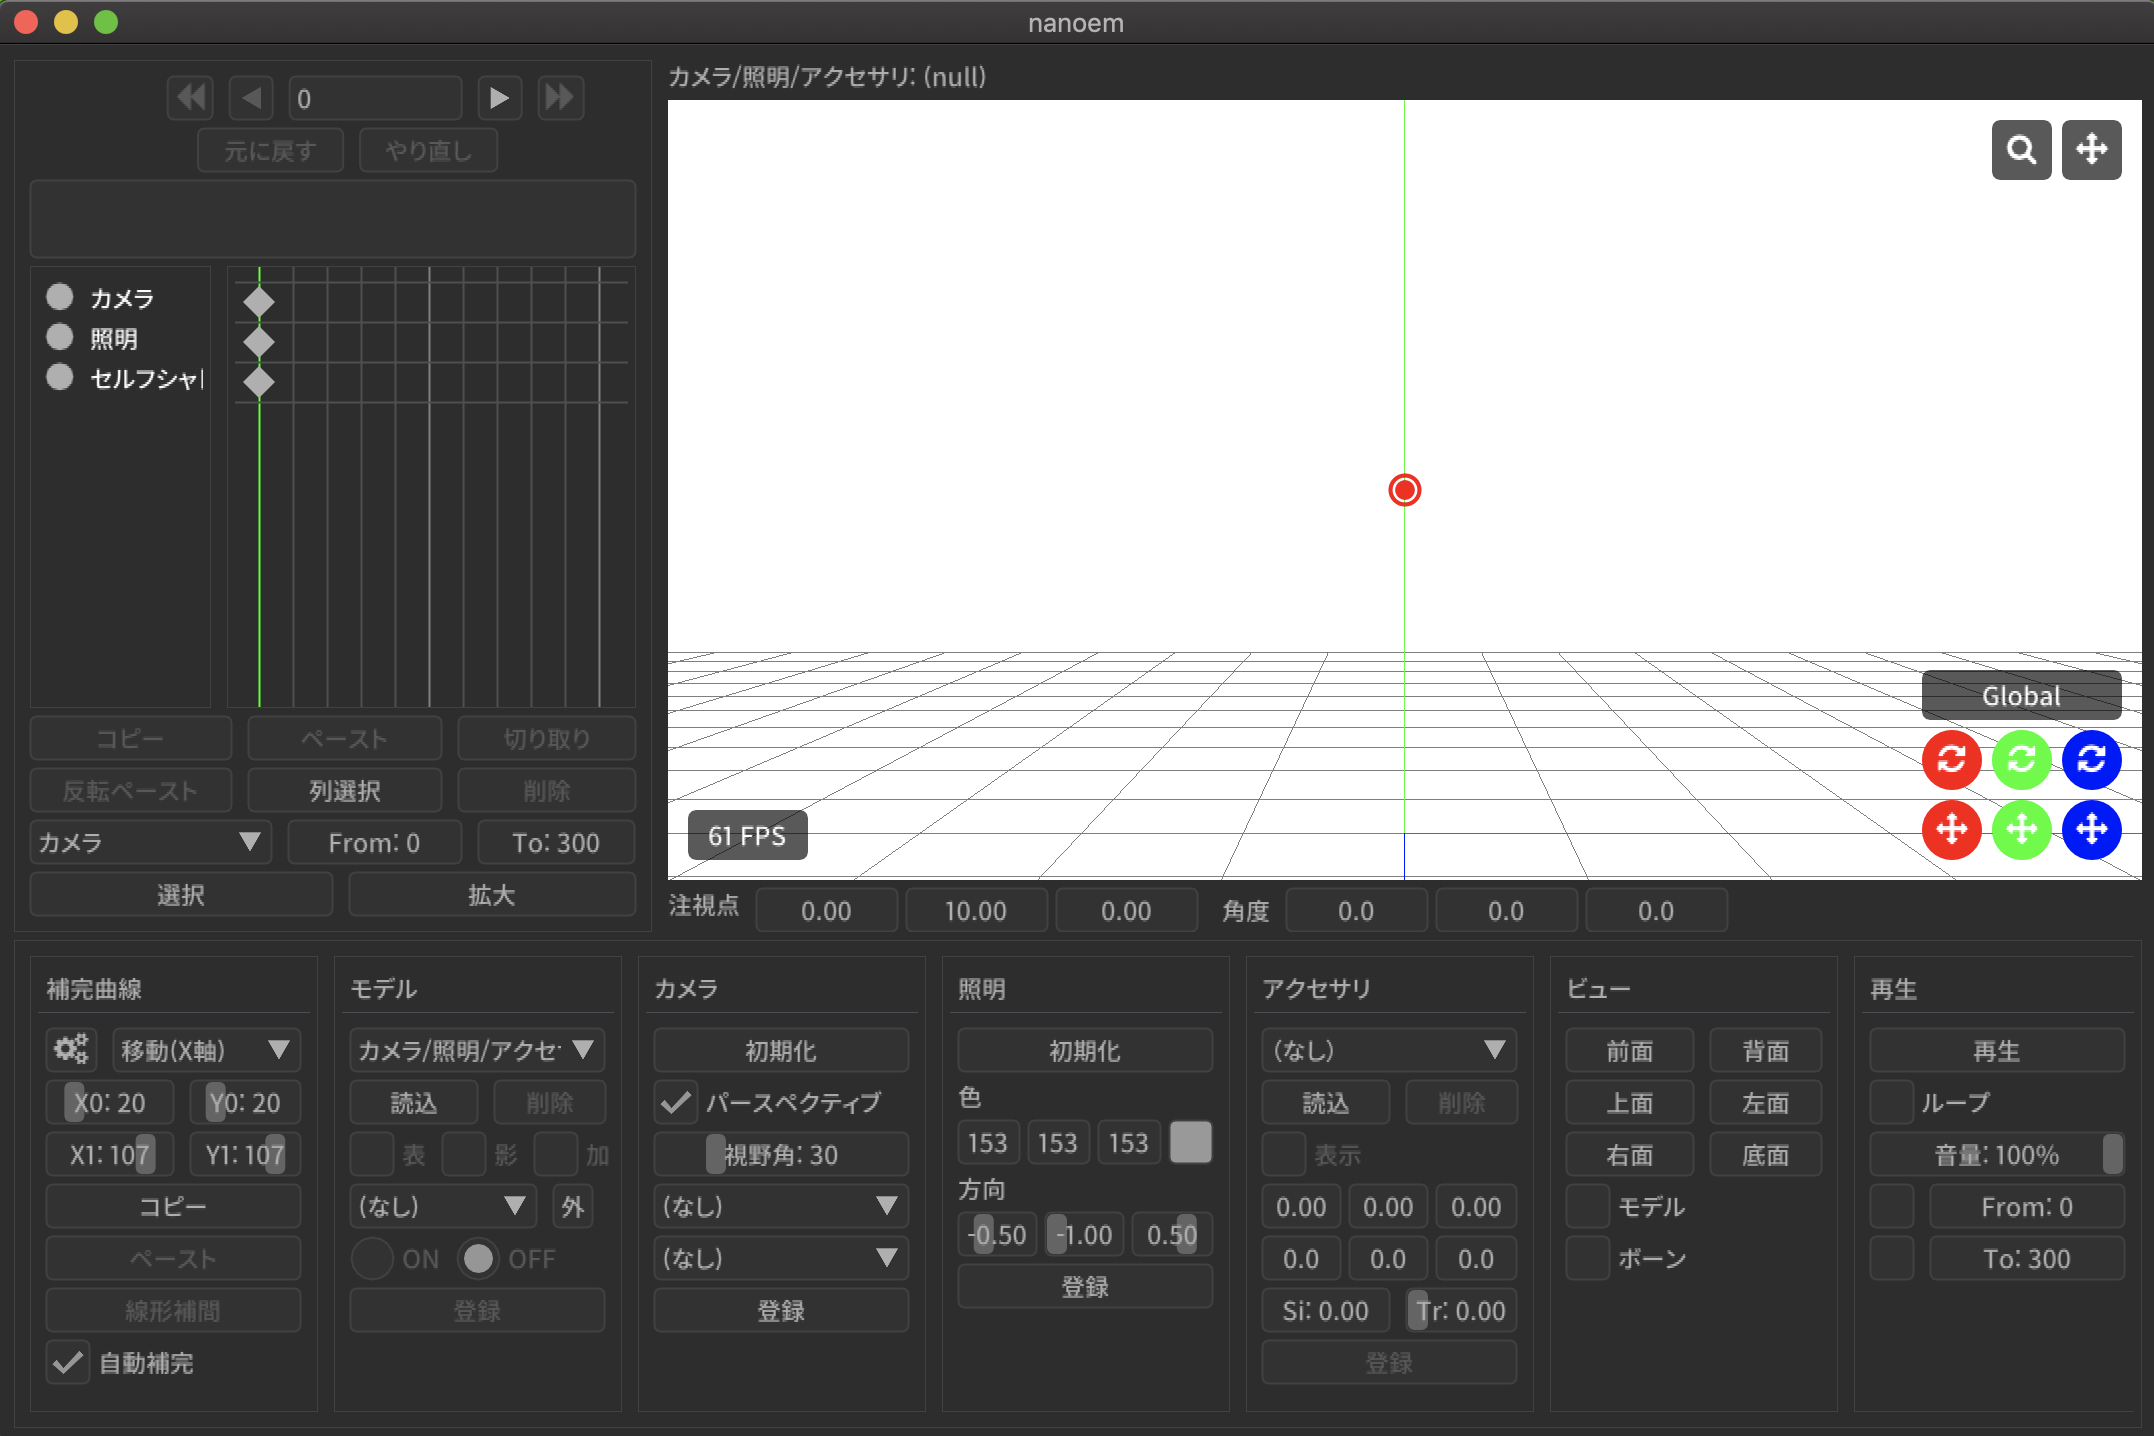Select the カメラ track radio in timeline
2154x1436 pixels.
(x=60, y=297)
